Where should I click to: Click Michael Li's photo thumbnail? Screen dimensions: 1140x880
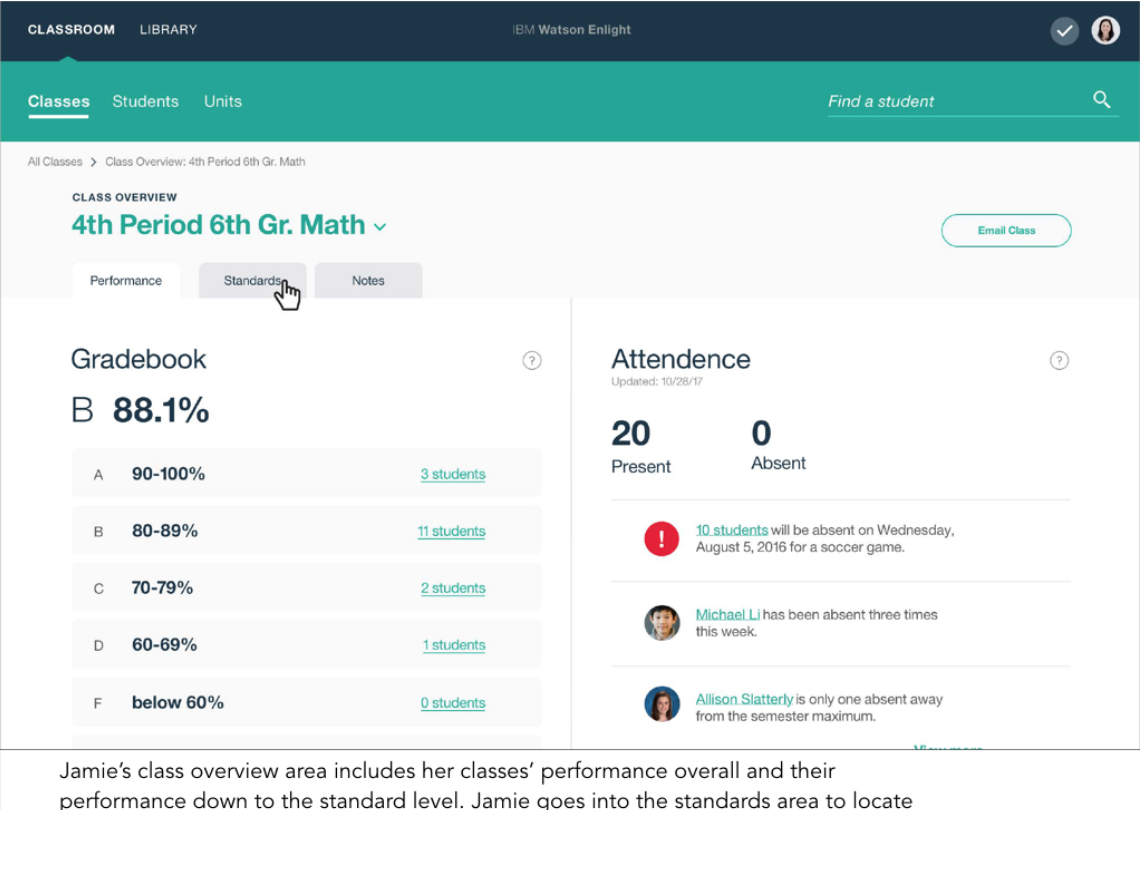point(662,623)
